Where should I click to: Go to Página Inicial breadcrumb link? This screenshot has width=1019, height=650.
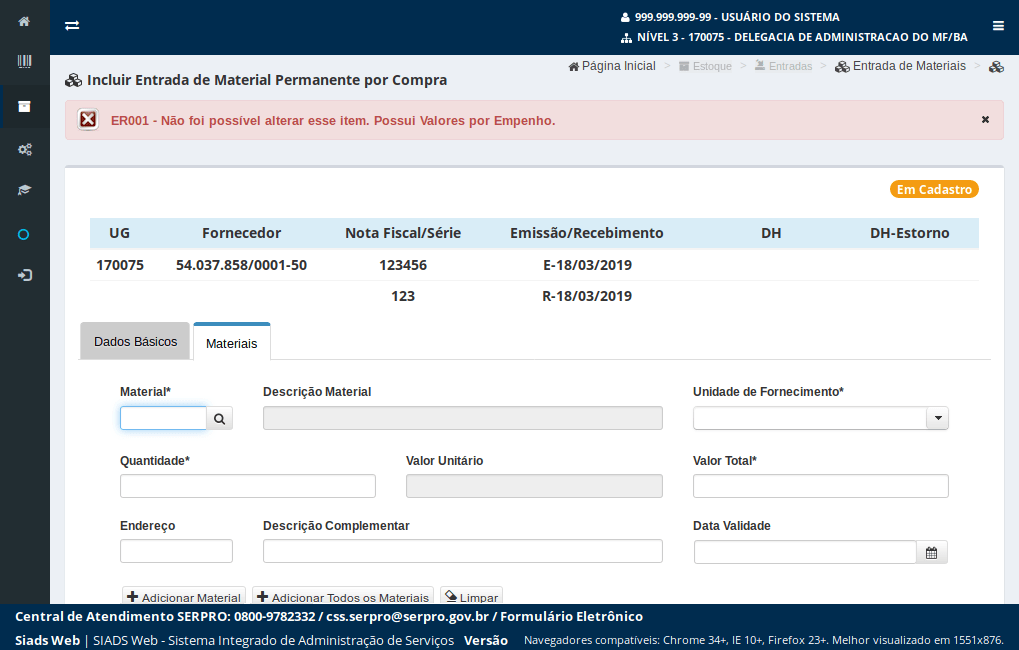point(612,66)
